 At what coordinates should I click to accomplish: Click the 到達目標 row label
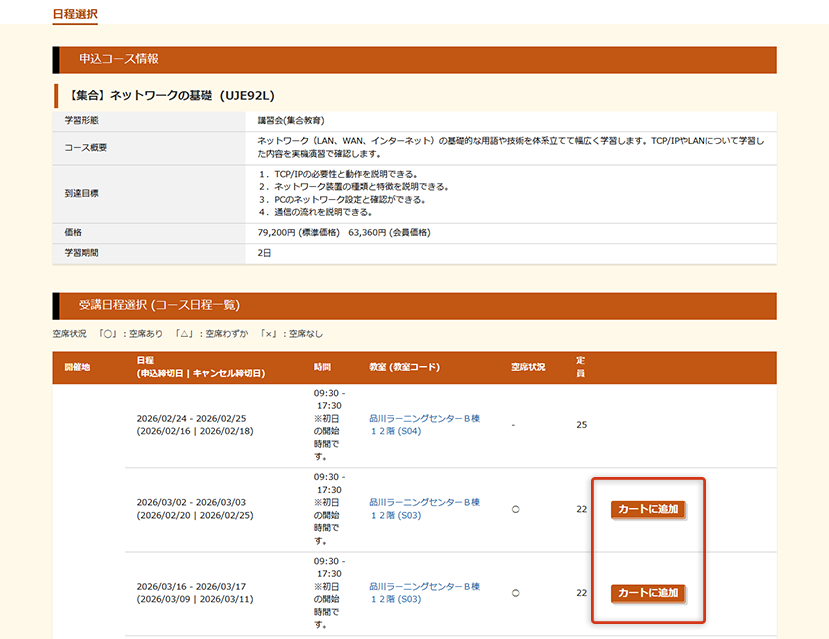click(81, 193)
